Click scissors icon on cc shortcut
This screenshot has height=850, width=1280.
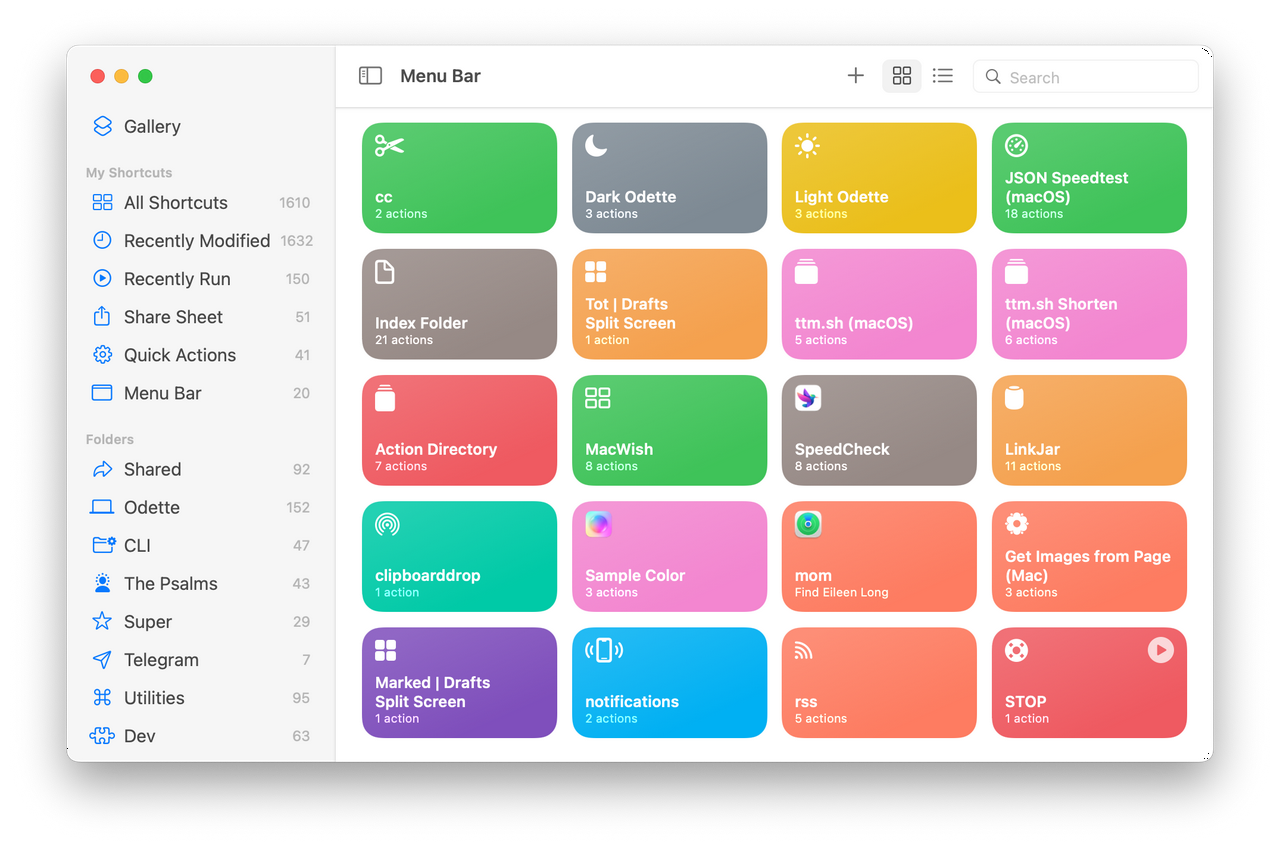point(389,146)
